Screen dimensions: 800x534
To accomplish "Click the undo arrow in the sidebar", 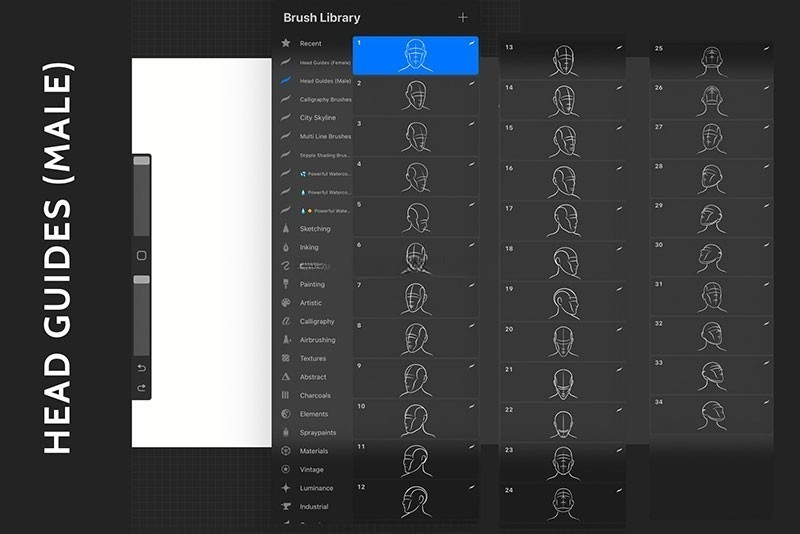I will (x=141, y=368).
